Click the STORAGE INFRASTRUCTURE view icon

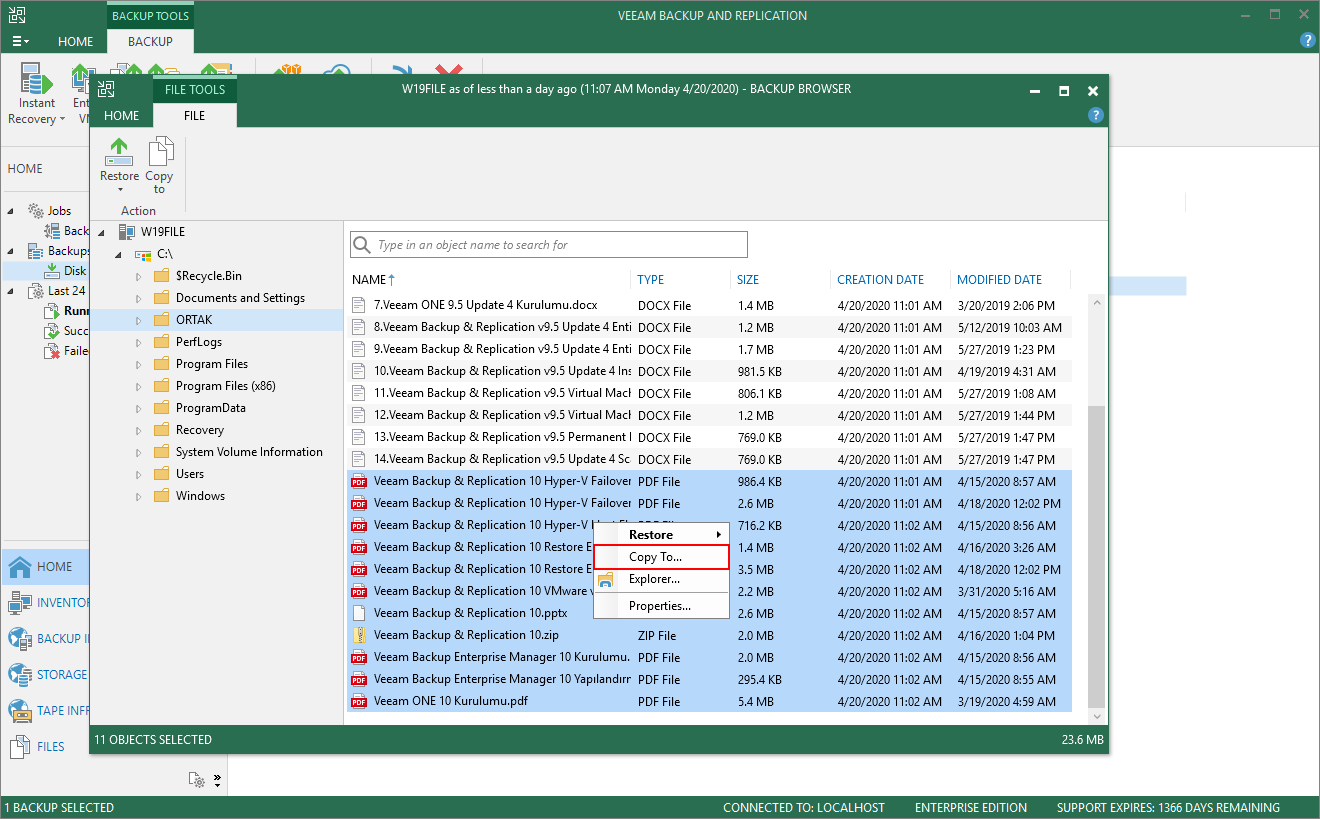click(x=20, y=675)
